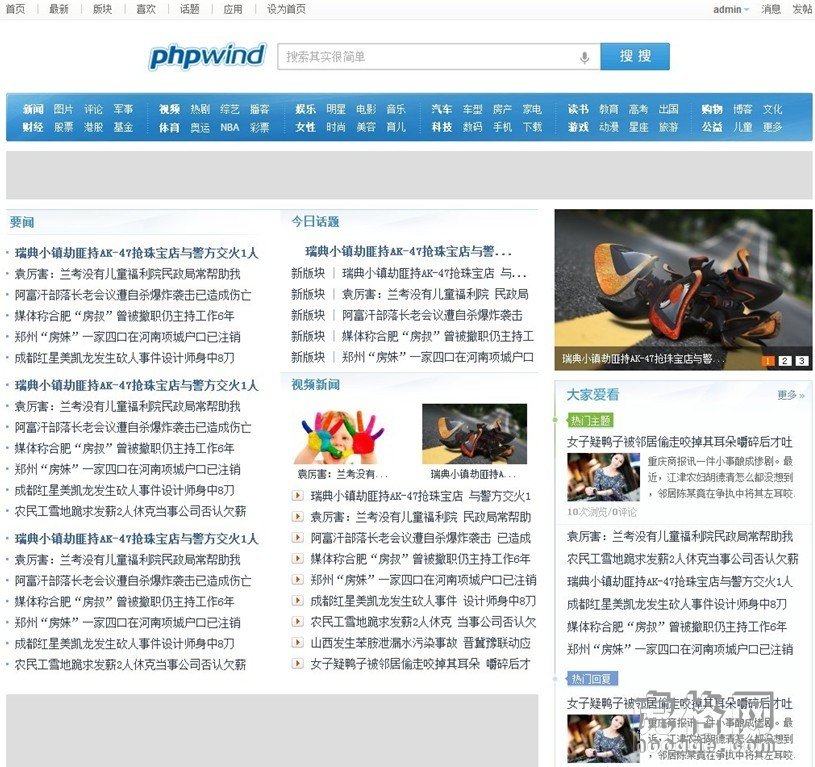Screen dimensions: 815x767
Task: Open the NBA category in the navigation
Action: coord(228,128)
